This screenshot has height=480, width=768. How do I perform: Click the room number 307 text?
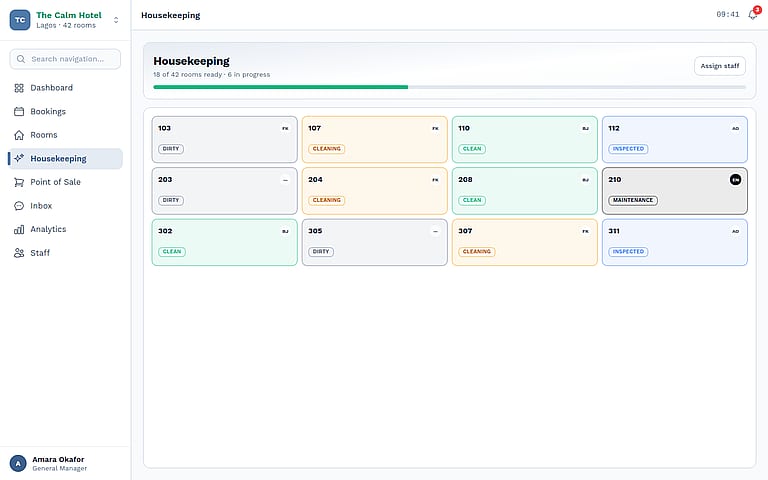[465, 231]
